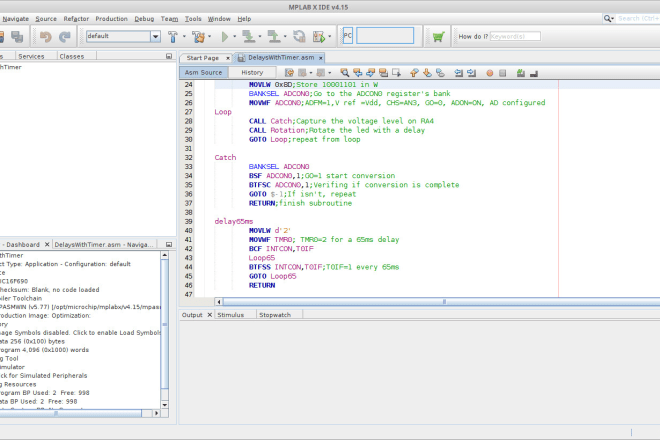Click the Debug Main Project icon

point(319,37)
